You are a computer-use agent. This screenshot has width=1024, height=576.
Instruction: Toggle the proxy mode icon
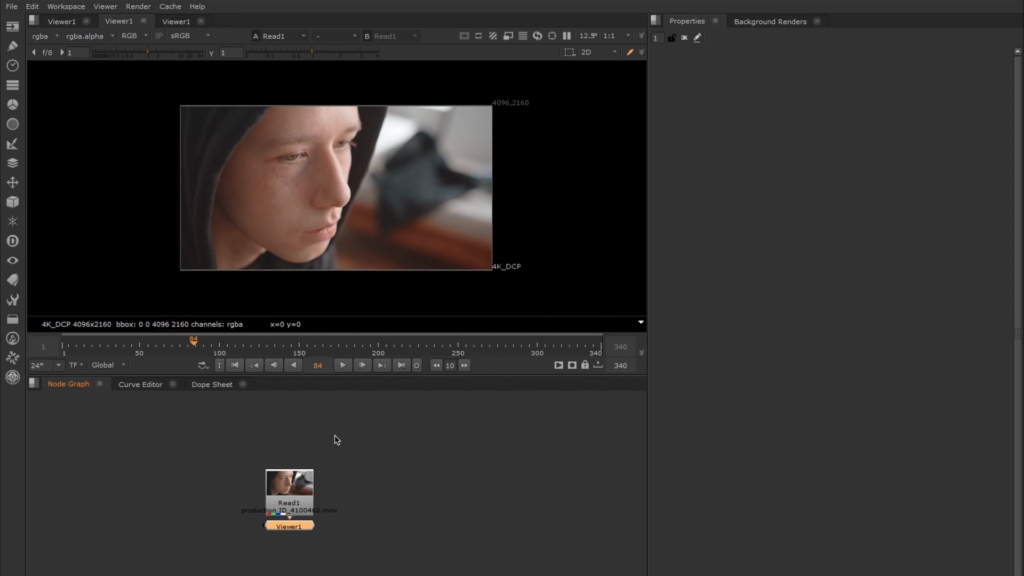point(508,36)
